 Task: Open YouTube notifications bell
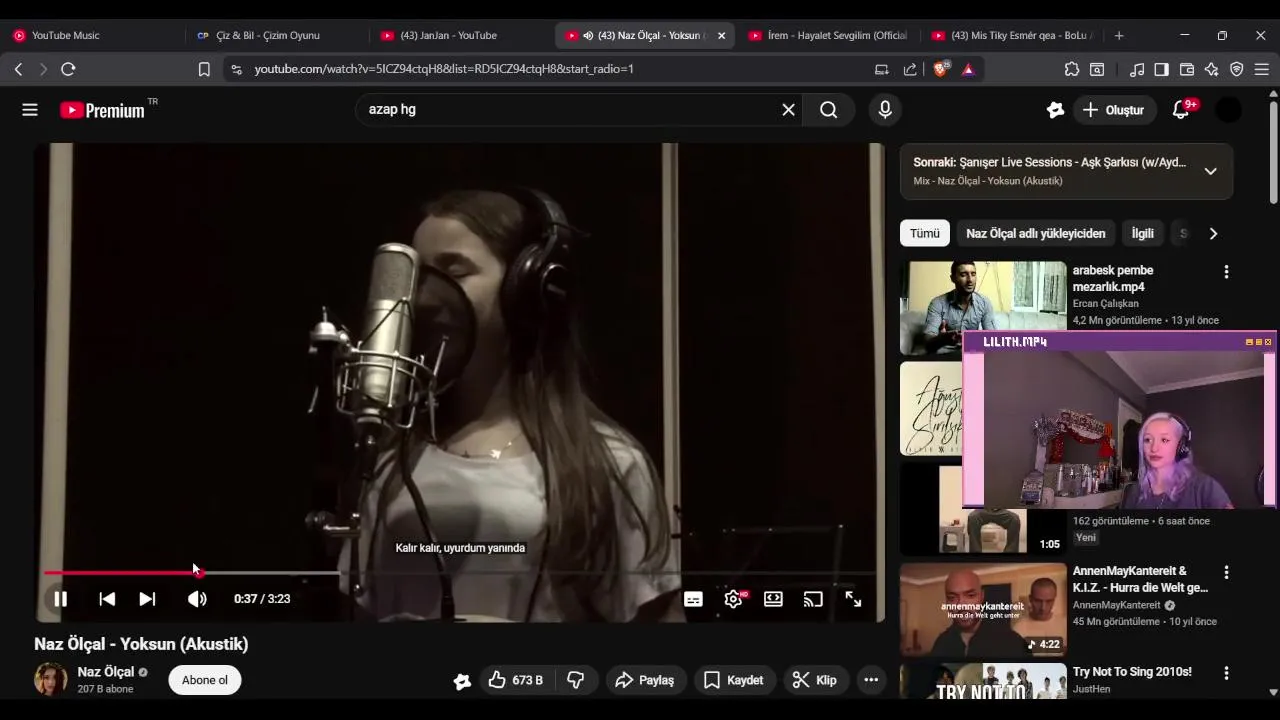click(1181, 110)
